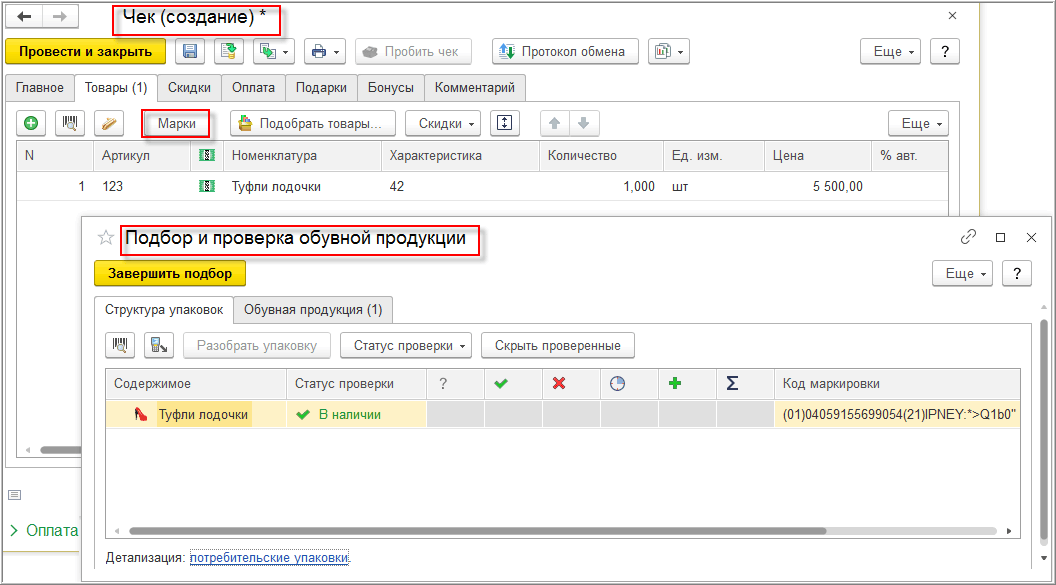1056x585 pixels.
Task: Open the Еще menu in Подбор window
Action: point(962,273)
